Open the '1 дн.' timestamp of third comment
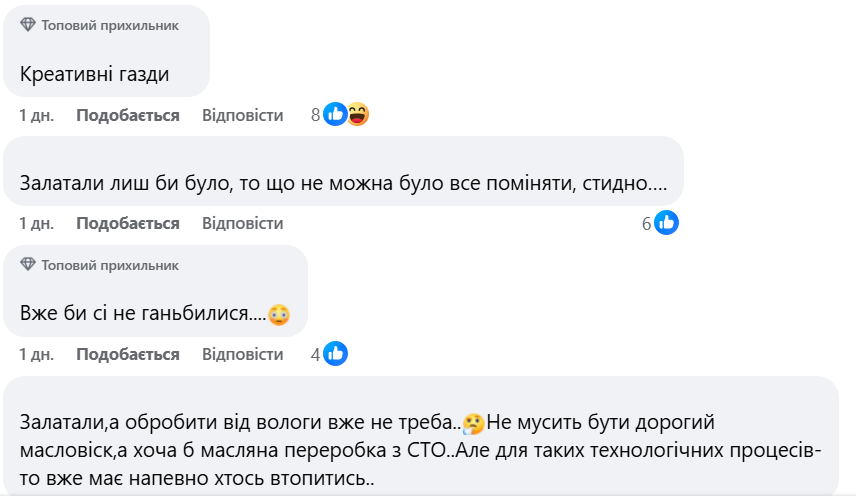 click(37, 354)
